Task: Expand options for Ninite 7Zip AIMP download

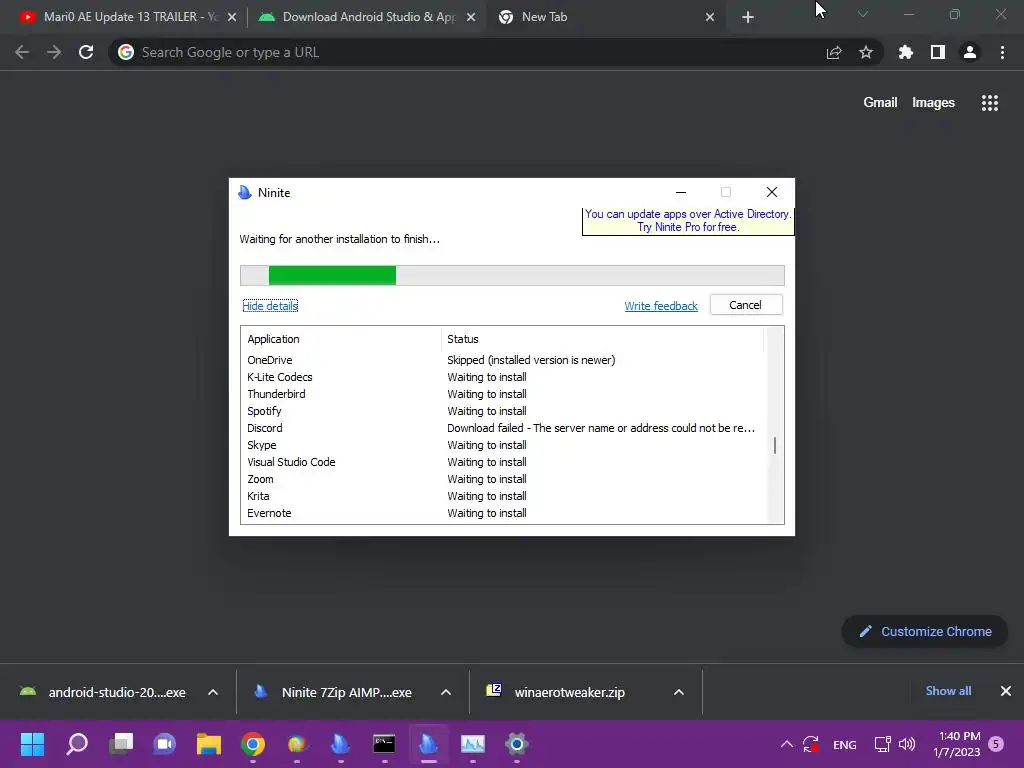Action: (446, 692)
